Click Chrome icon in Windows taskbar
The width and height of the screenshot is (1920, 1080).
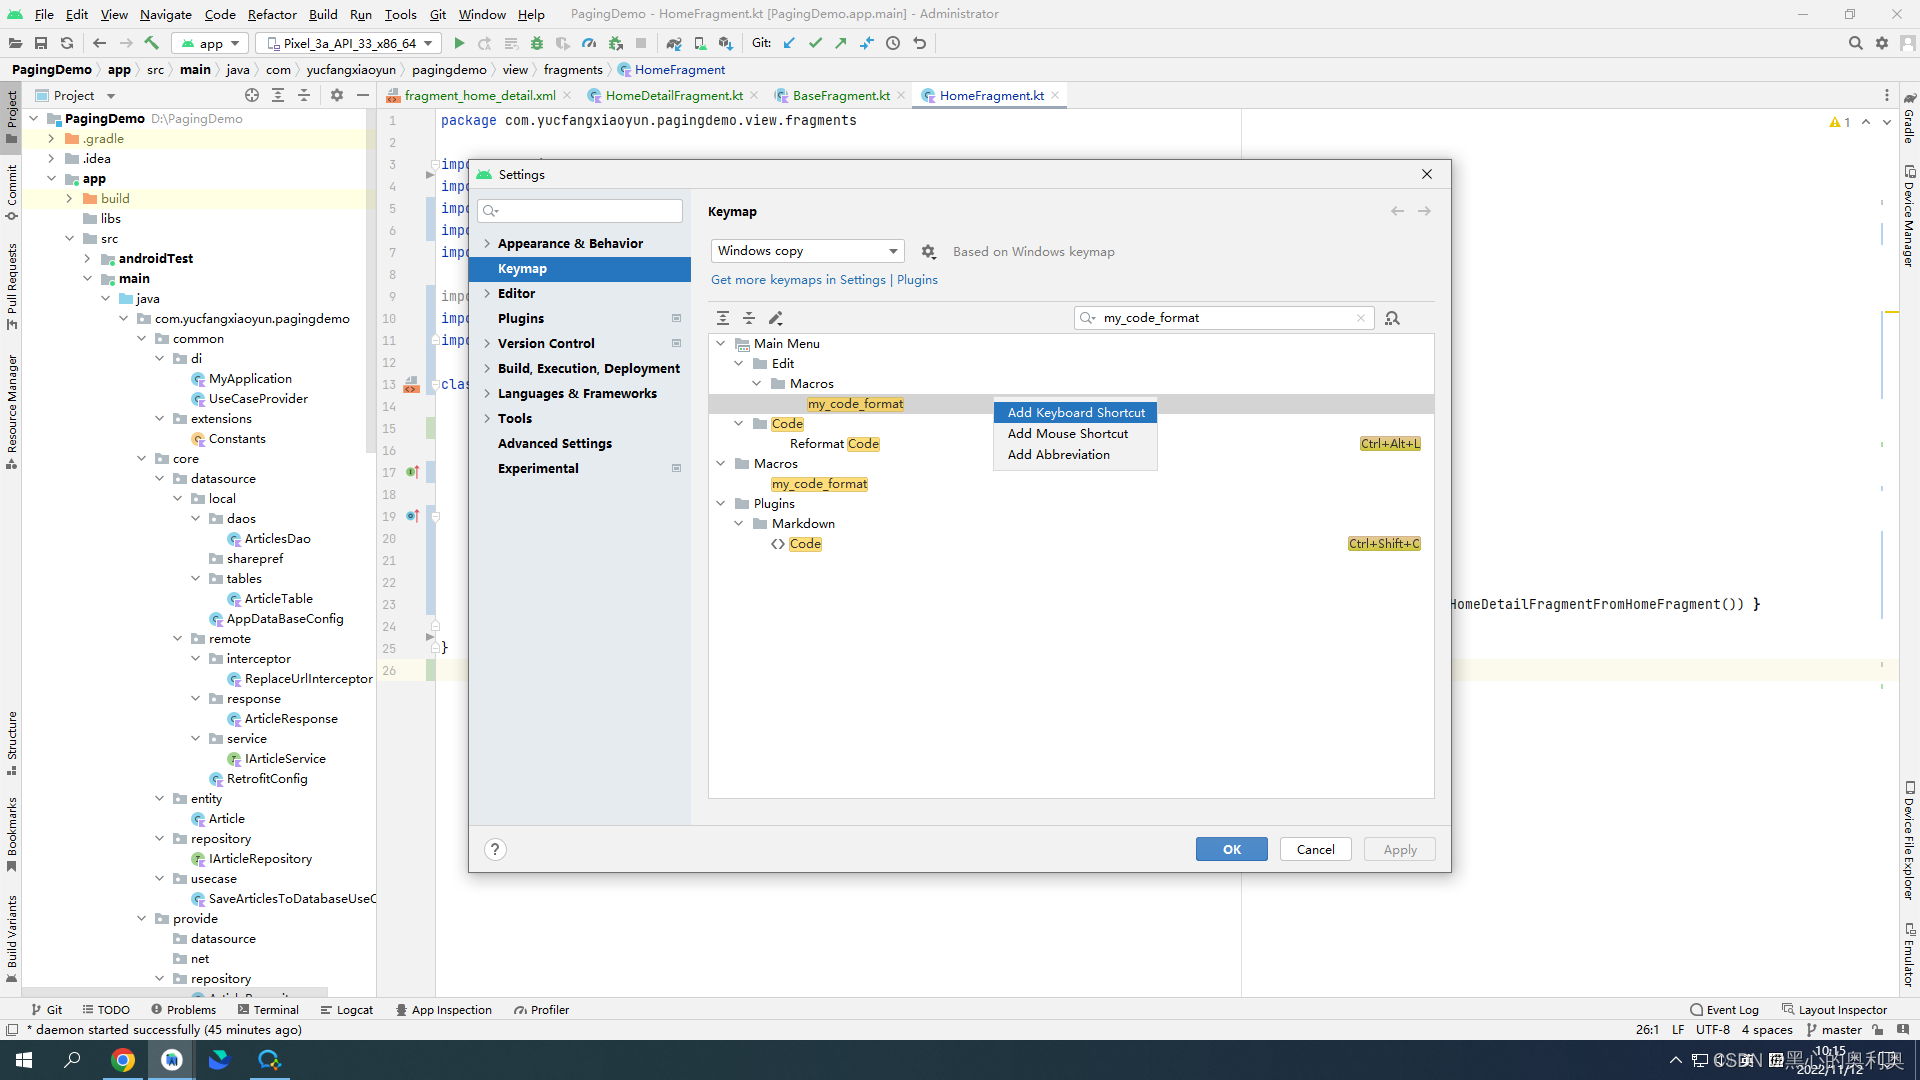[123, 1060]
